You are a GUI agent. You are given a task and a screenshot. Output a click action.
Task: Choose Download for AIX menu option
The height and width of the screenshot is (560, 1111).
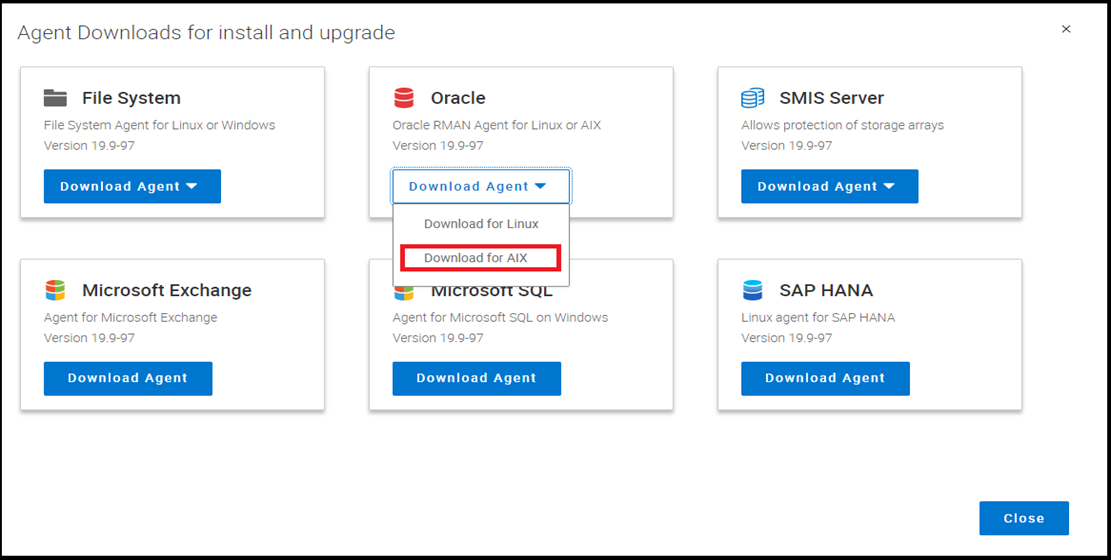point(481,258)
